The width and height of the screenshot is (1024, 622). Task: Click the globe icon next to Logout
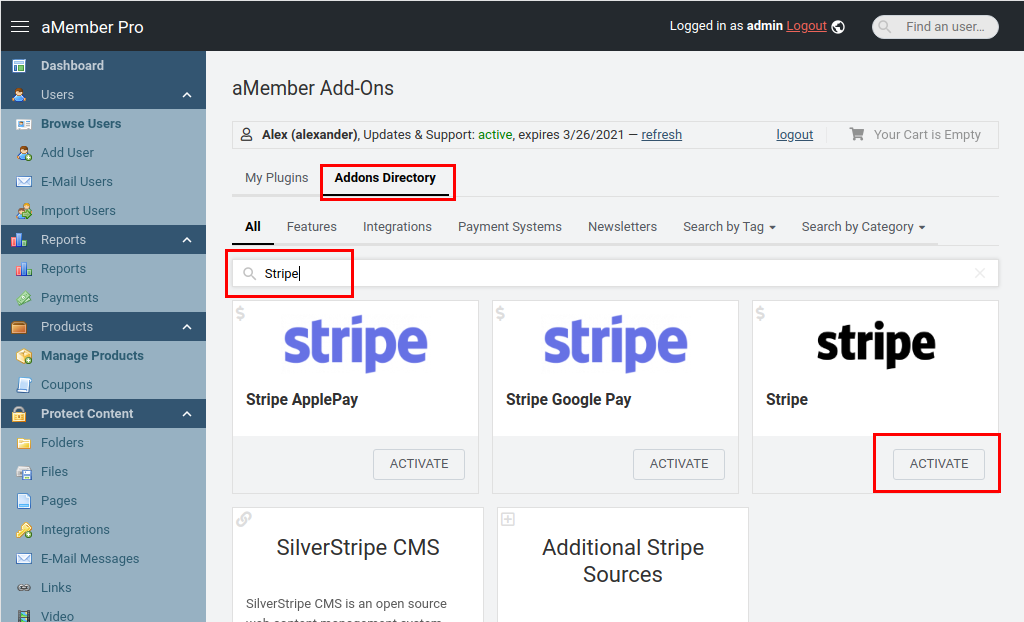click(x=838, y=27)
